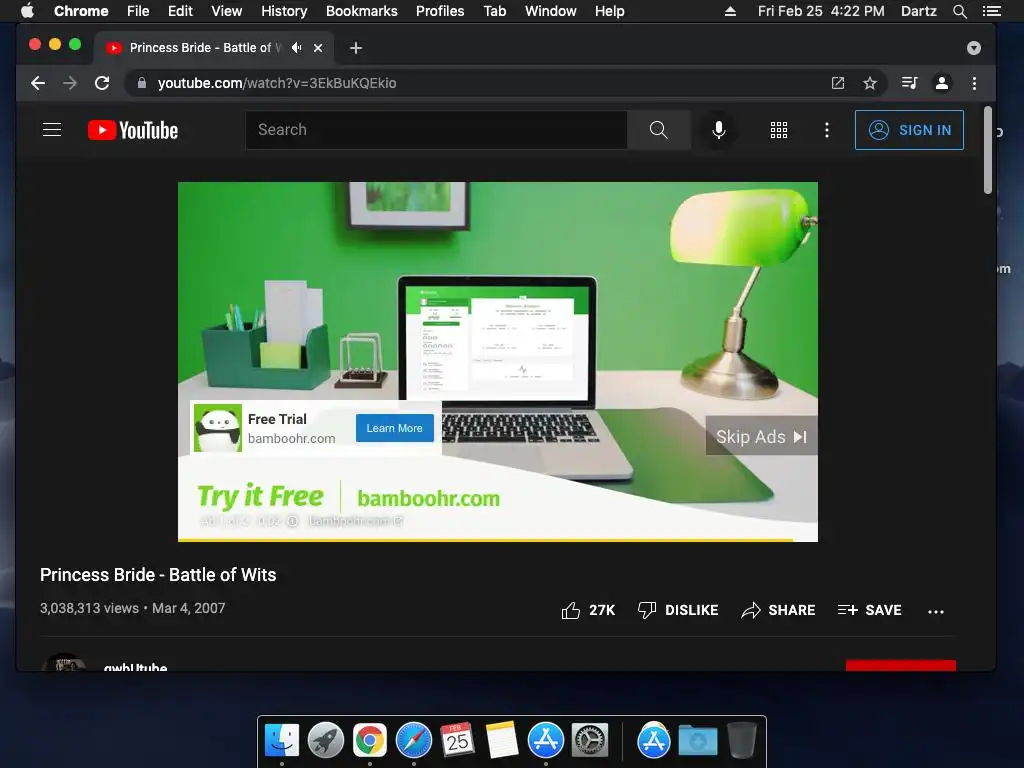Go forward in Chrome

pyautogui.click(x=70, y=83)
